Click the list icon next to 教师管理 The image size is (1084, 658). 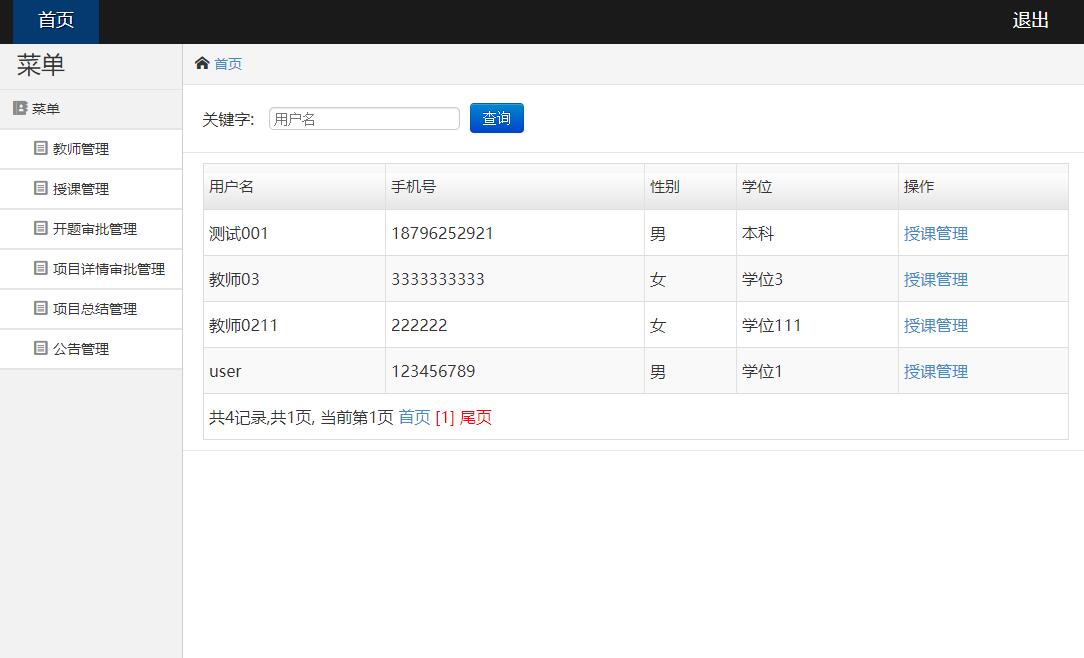coord(41,148)
